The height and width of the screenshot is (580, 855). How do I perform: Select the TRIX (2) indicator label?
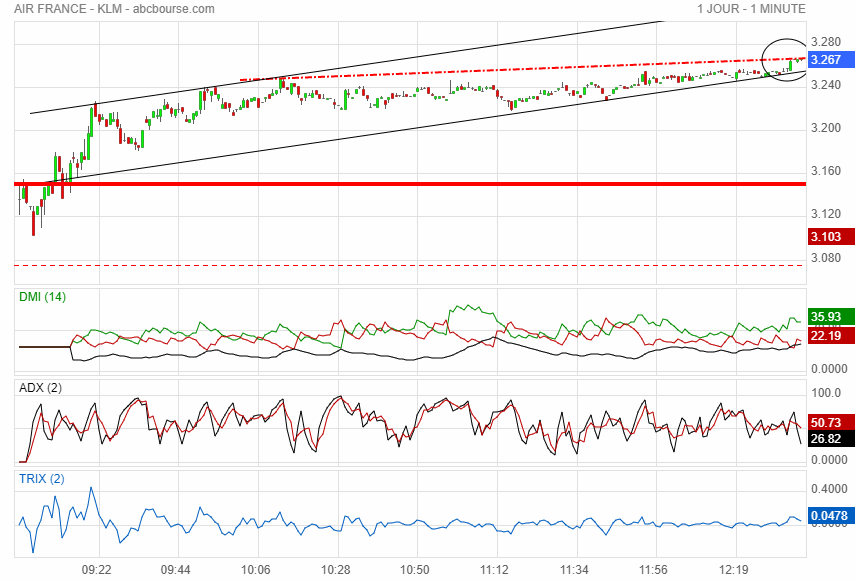pos(42,479)
